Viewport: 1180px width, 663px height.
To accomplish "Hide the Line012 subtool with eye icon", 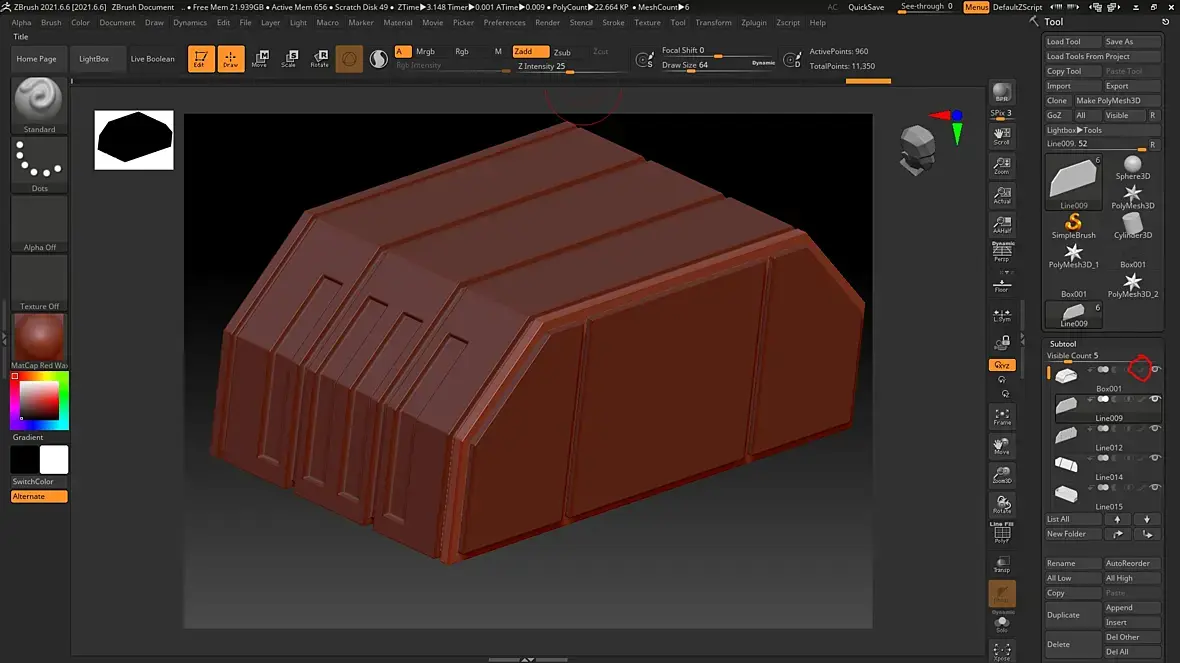I will point(1156,429).
